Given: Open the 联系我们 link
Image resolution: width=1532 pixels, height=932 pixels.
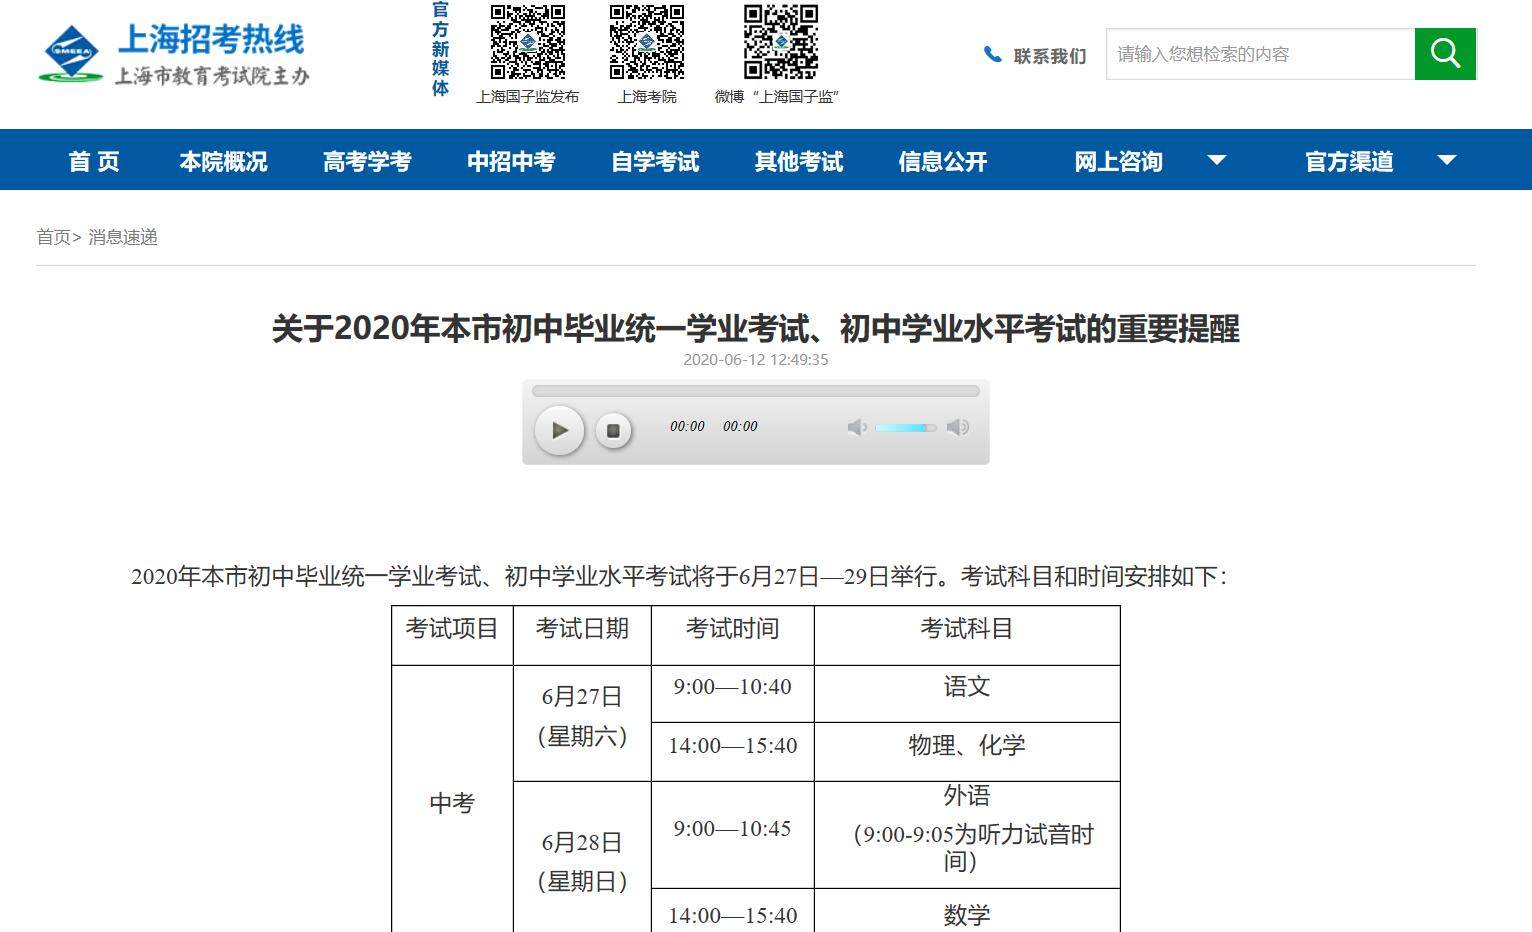Looking at the screenshot, I should tap(1050, 56).
